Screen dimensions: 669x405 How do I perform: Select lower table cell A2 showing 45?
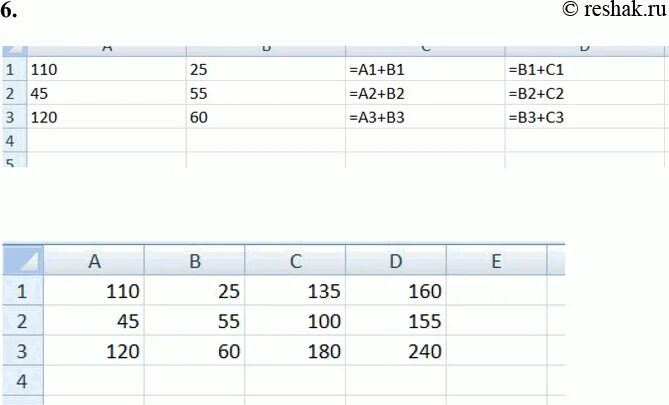94,320
